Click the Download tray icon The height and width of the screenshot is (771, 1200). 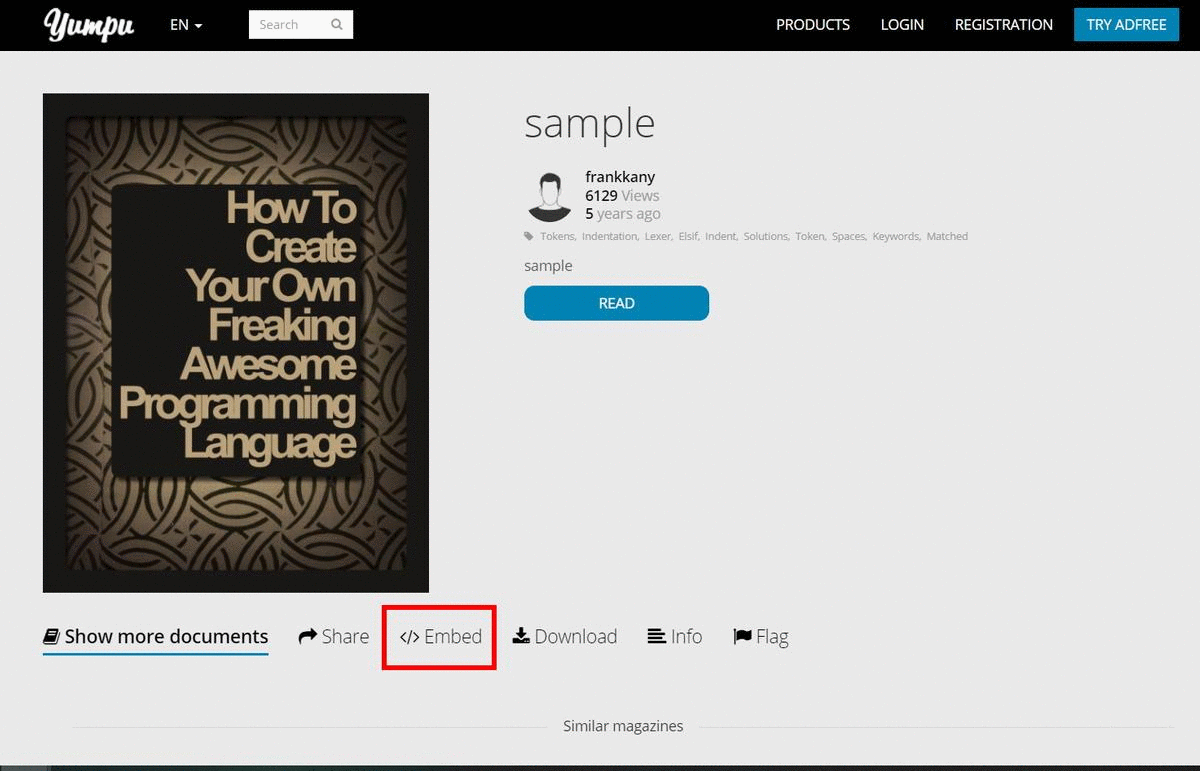[521, 636]
